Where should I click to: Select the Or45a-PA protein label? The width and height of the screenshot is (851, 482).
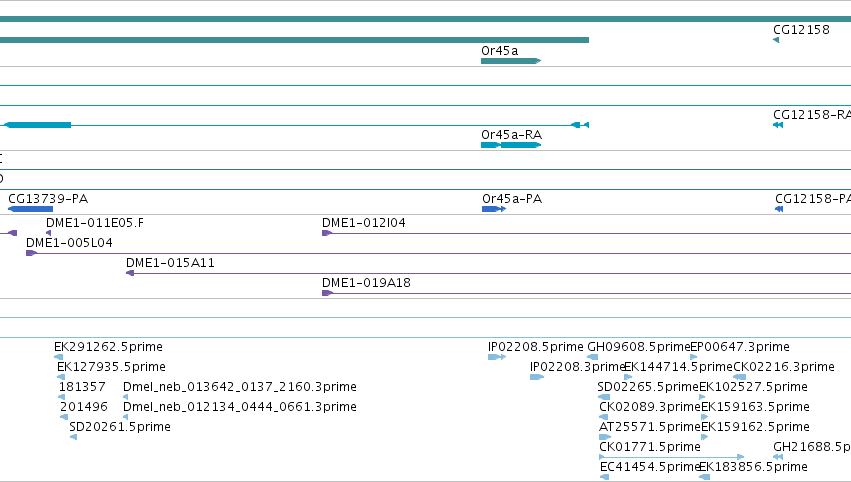tap(512, 199)
